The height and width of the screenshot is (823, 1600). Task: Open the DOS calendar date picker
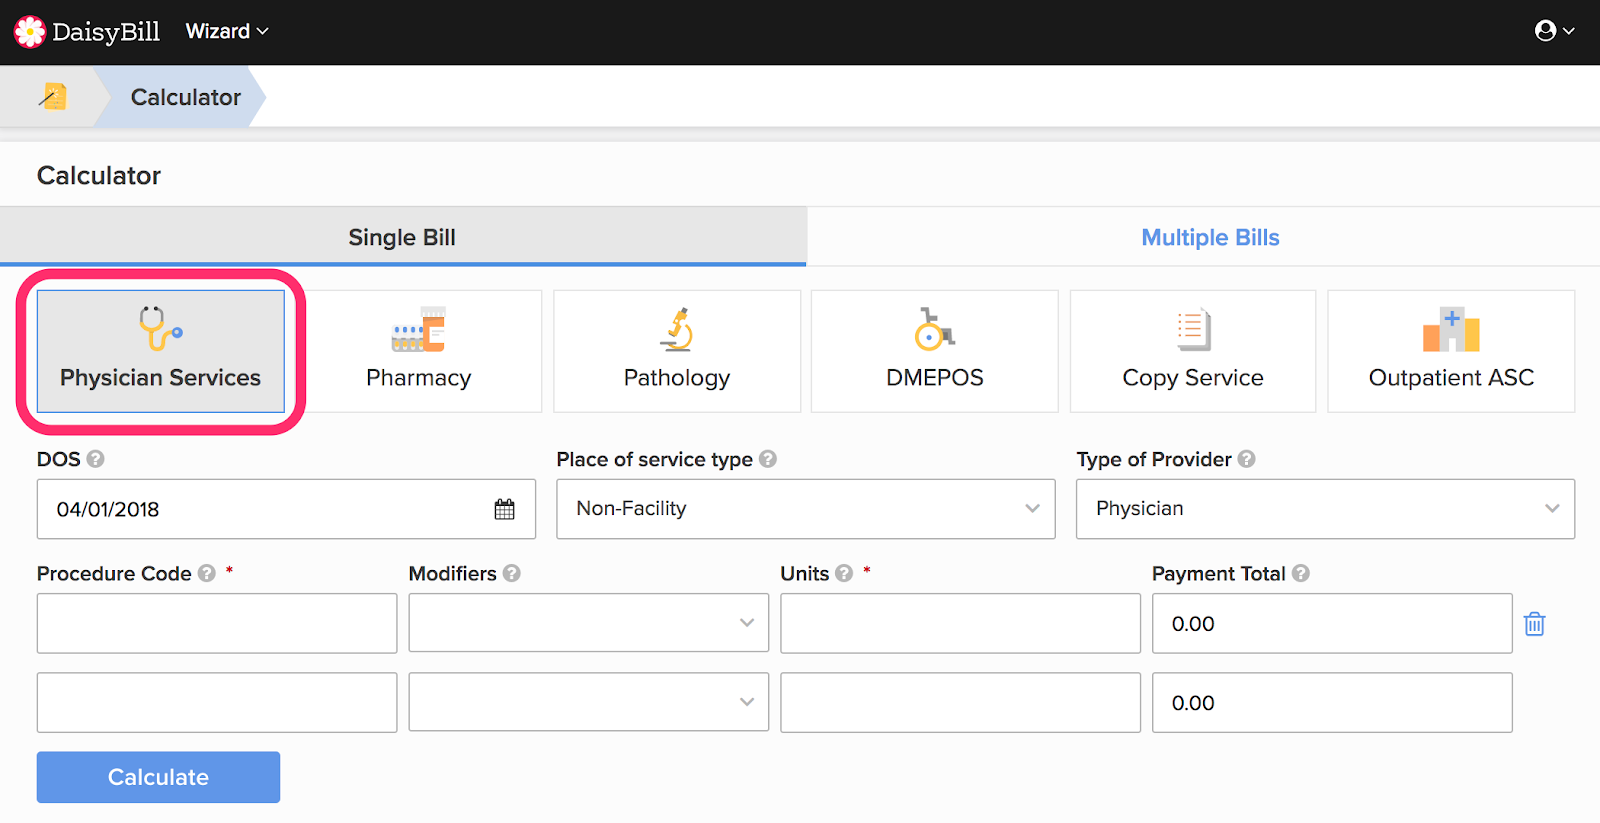[x=504, y=509]
